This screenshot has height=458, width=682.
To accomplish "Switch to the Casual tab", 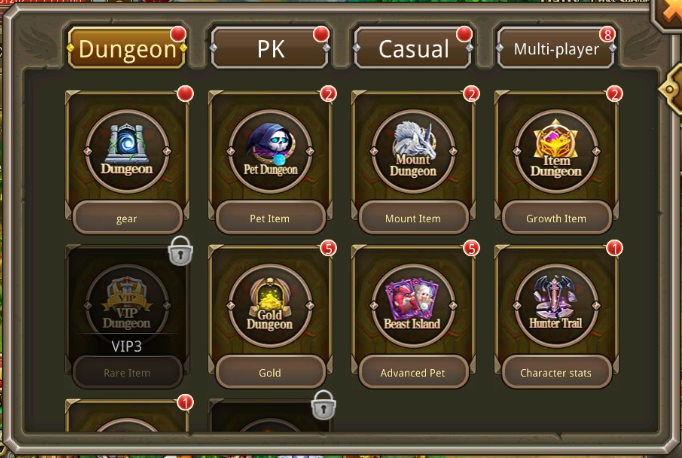I will [413, 48].
